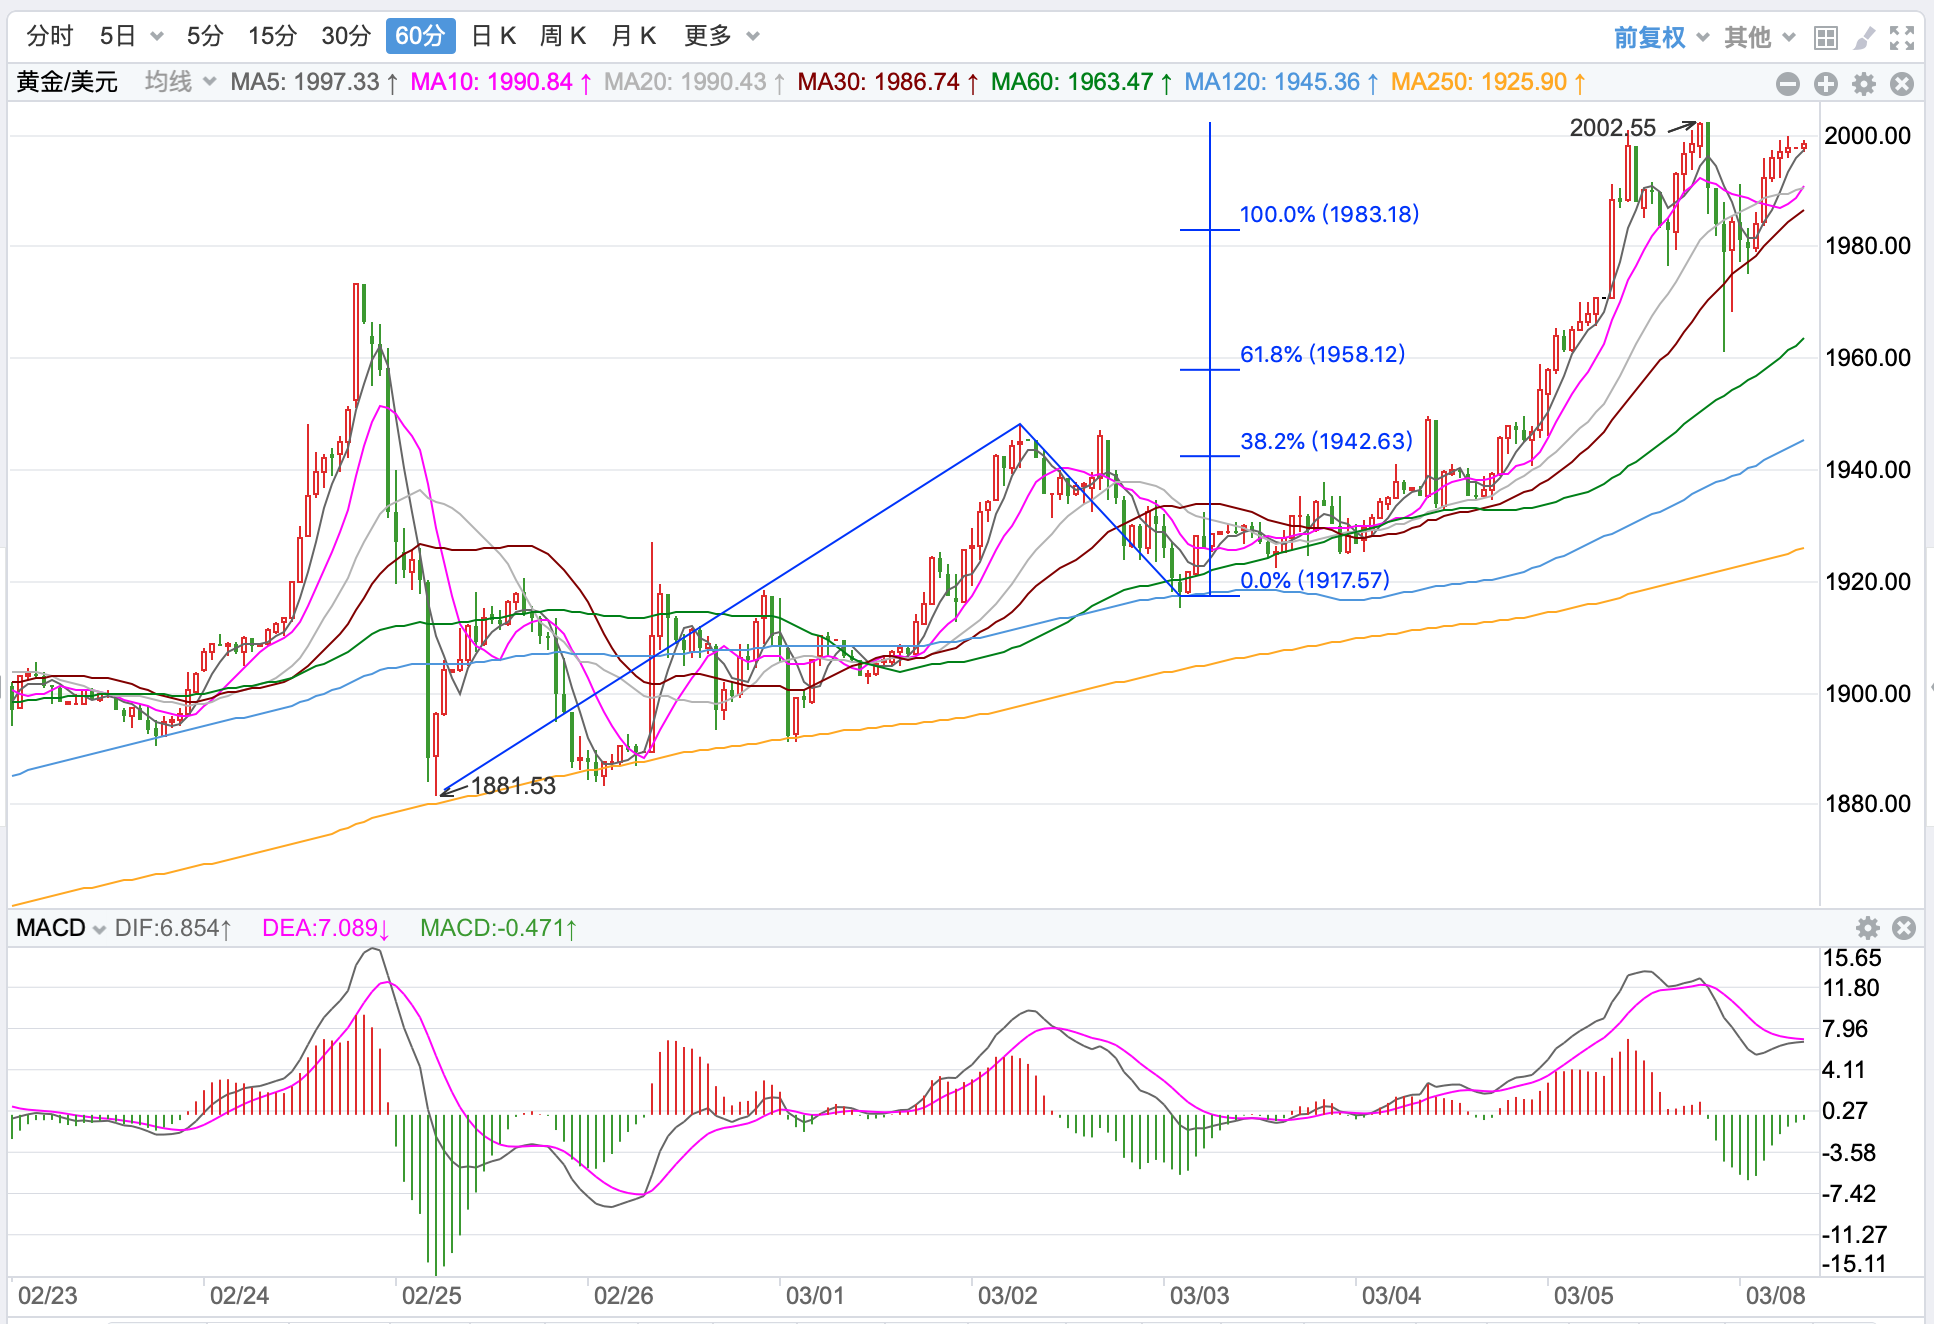The width and height of the screenshot is (1934, 1324).
Task: Click the multi-chart grid layout icon
Action: (x=1826, y=38)
